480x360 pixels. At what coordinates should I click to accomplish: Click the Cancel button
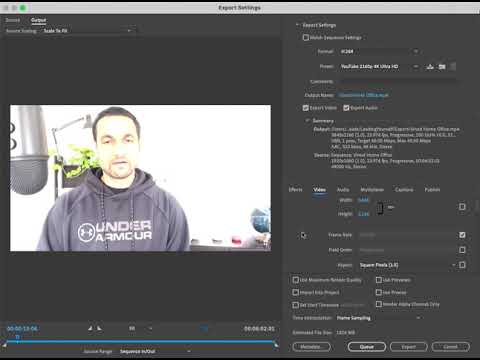point(451,347)
